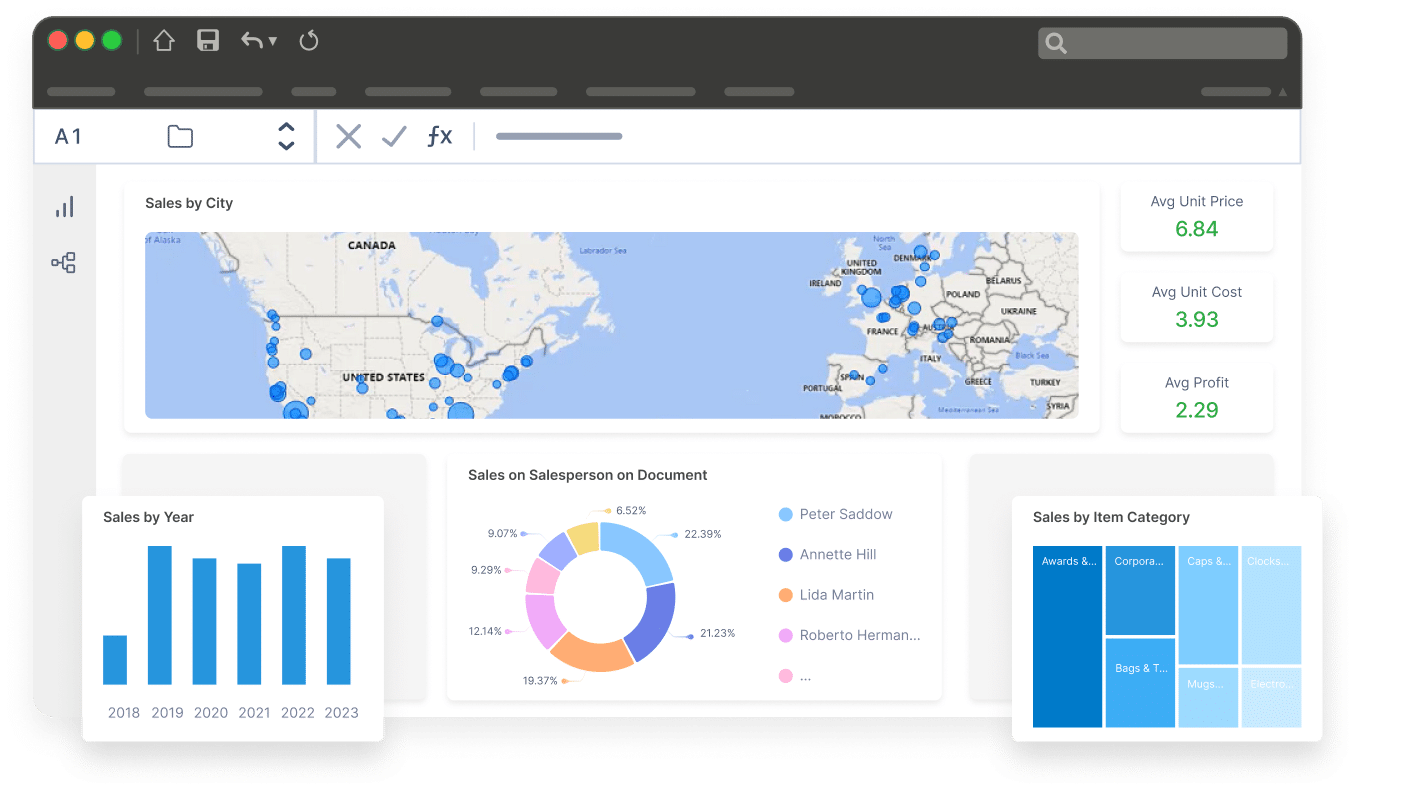Click the magnifying glass search icon
The image size is (1427, 790).
(x=1056, y=43)
